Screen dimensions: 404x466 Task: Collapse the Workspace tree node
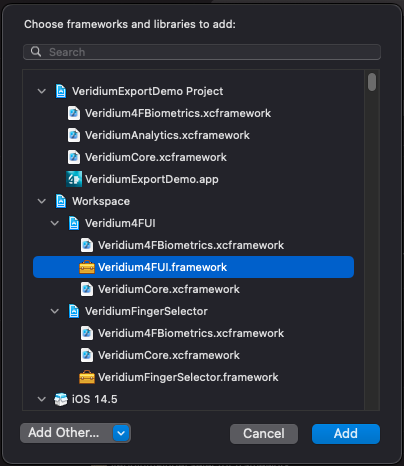[x=42, y=201]
